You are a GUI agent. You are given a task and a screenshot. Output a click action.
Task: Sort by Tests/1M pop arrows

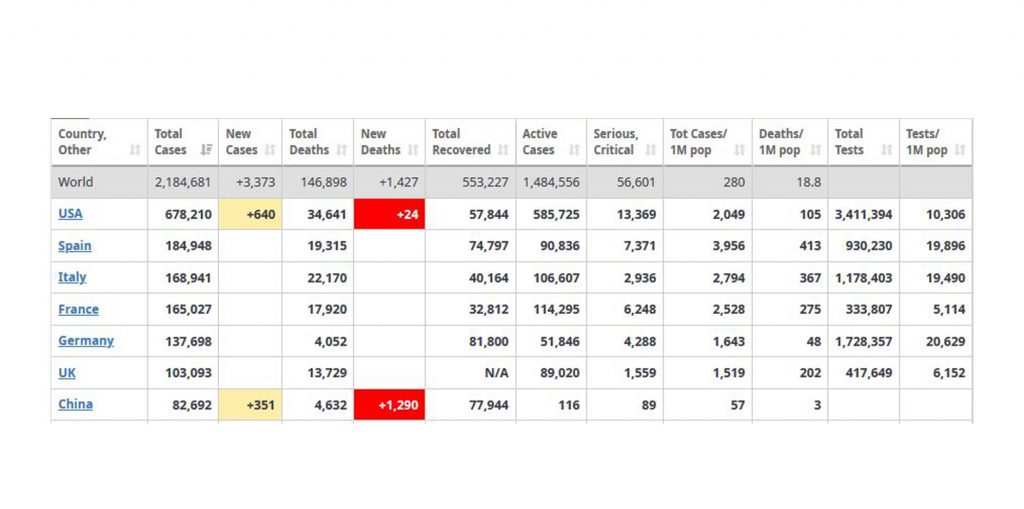(x=960, y=151)
